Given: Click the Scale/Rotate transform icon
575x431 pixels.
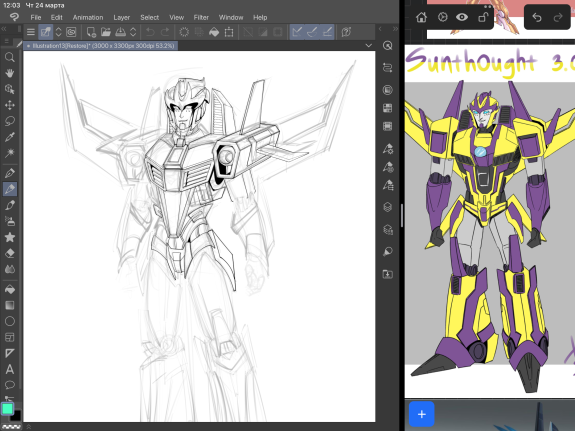Looking at the screenshot, I should (x=229, y=32).
